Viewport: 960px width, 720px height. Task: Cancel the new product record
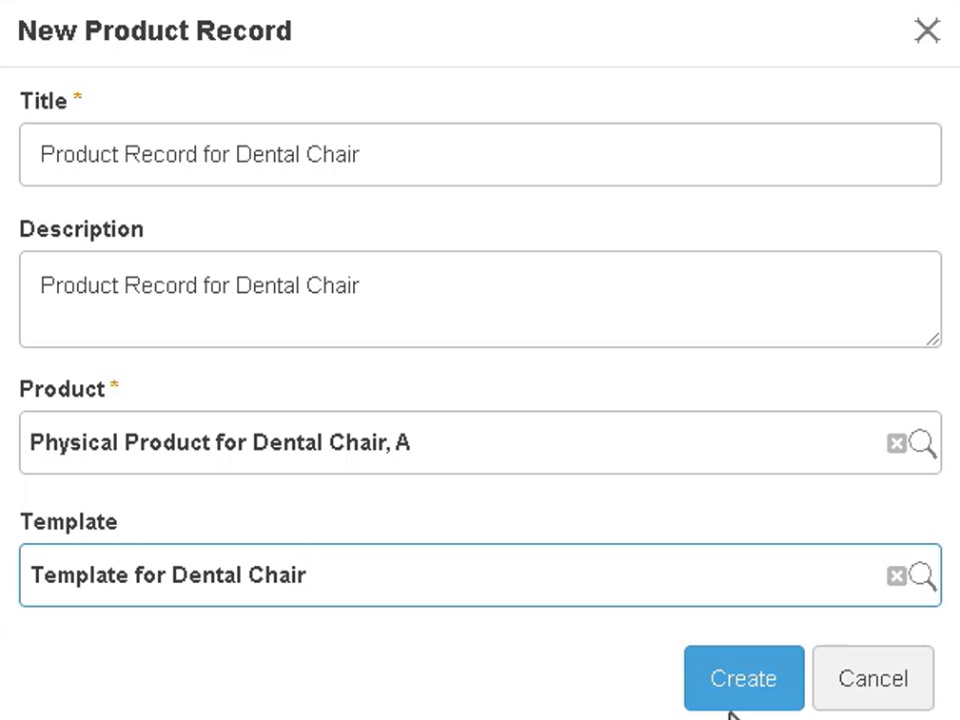872,678
